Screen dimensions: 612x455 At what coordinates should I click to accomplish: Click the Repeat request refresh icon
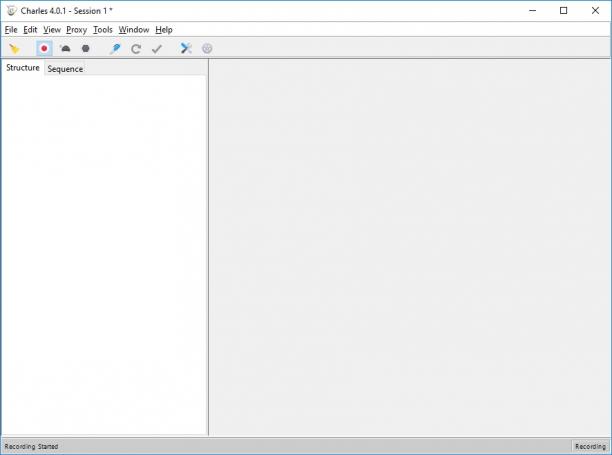[136, 49]
